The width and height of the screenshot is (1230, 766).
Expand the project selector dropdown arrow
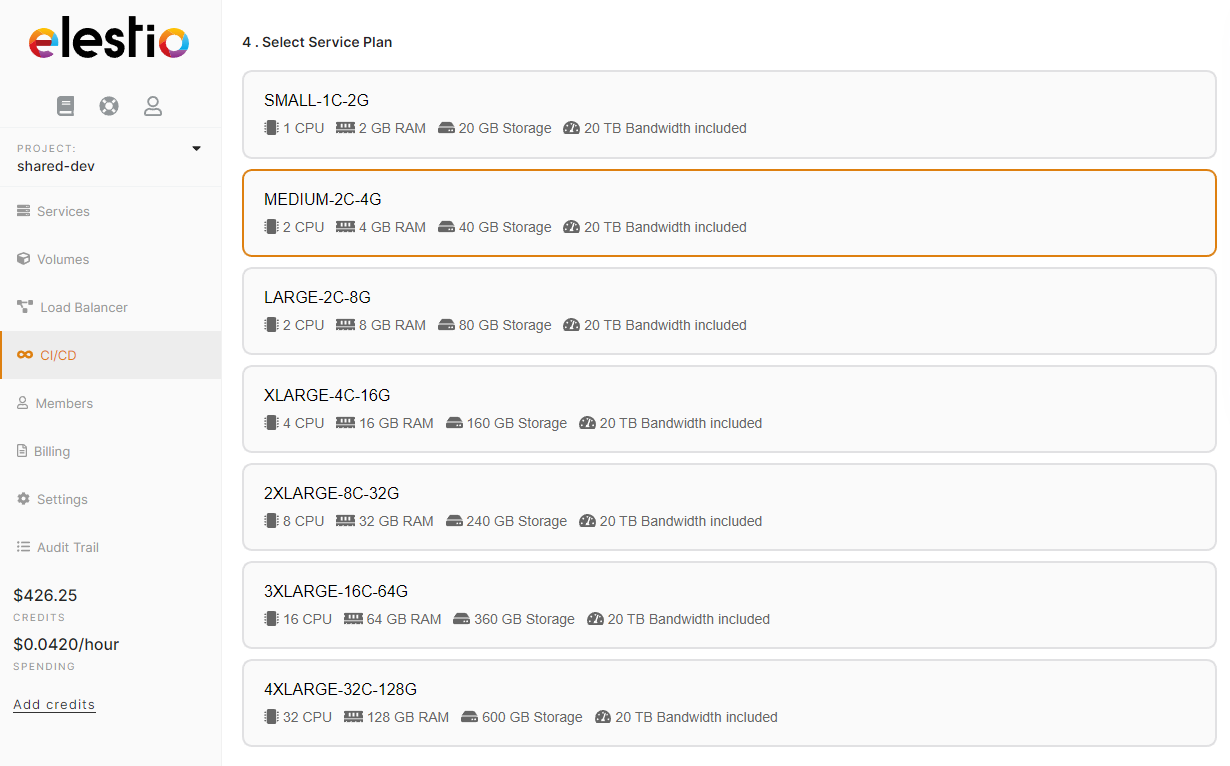(x=196, y=149)
